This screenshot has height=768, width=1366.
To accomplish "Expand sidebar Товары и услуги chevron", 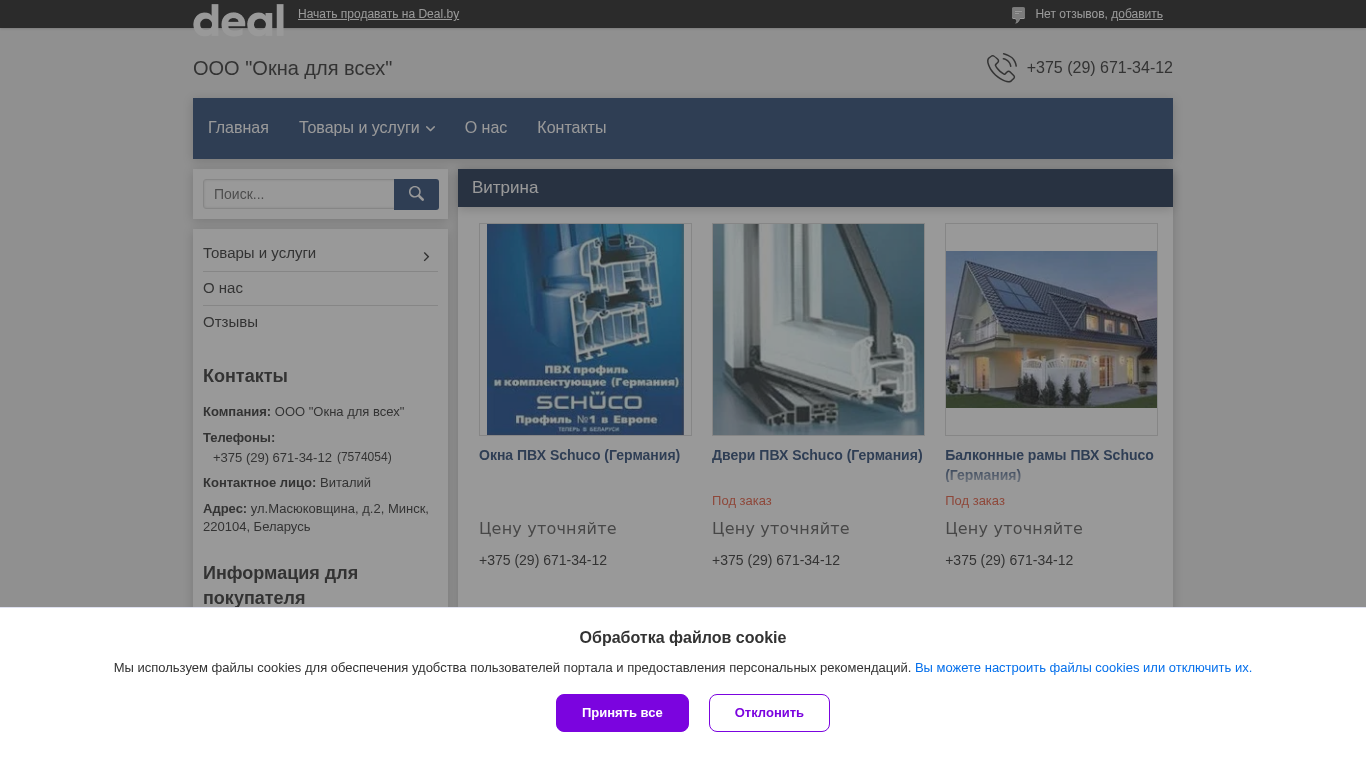I will click(x=426, y=256).
